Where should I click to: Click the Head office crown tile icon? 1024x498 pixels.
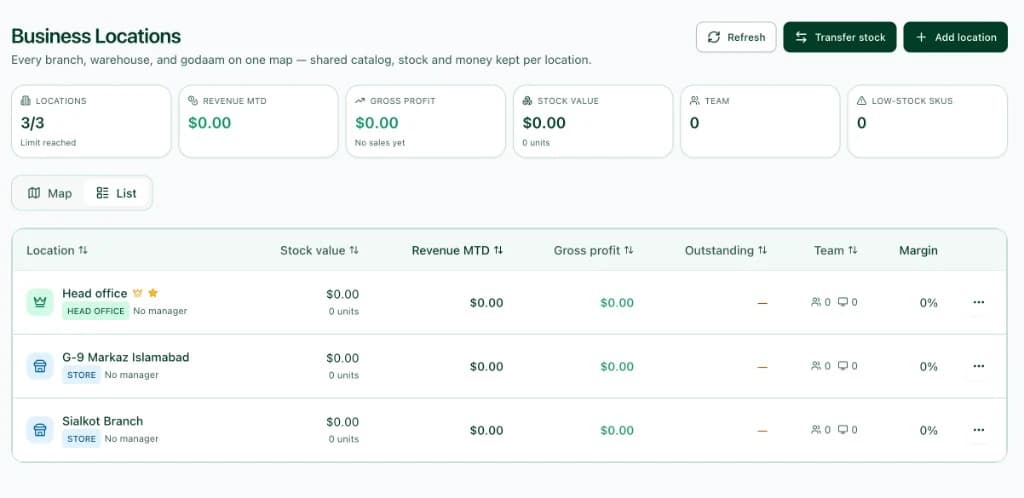click(x=40, y=302)
